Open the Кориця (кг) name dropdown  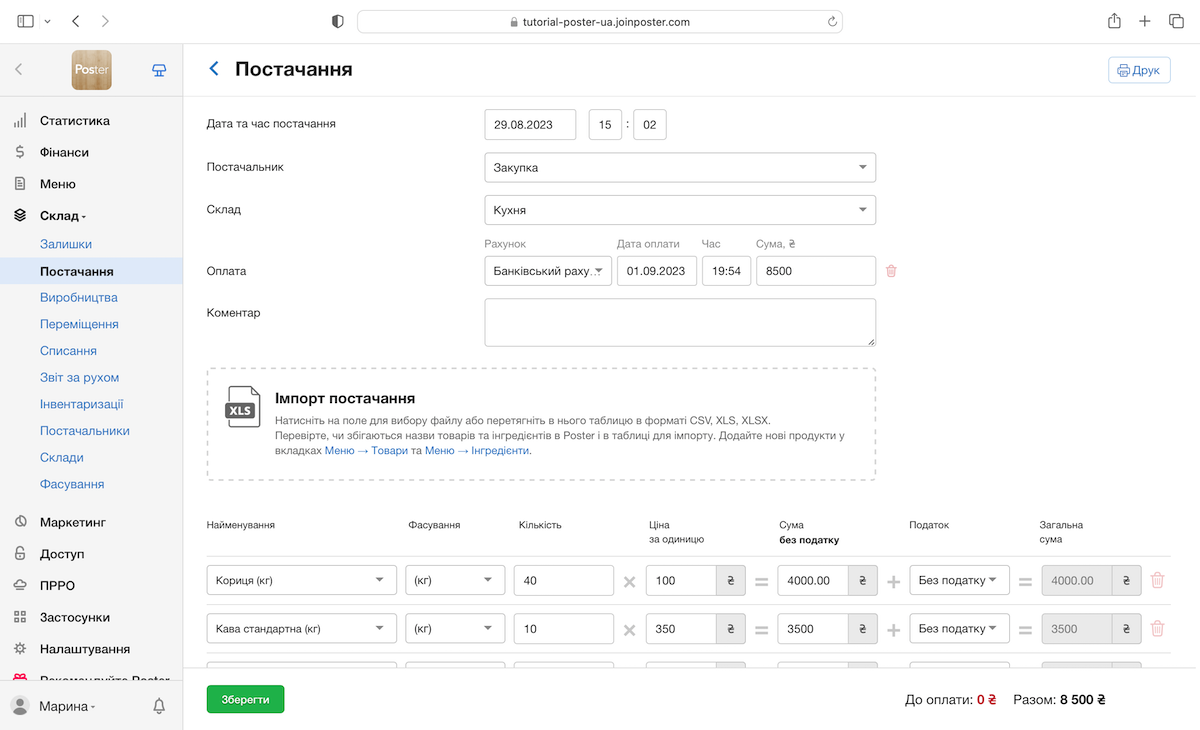[x=302, y=580]
